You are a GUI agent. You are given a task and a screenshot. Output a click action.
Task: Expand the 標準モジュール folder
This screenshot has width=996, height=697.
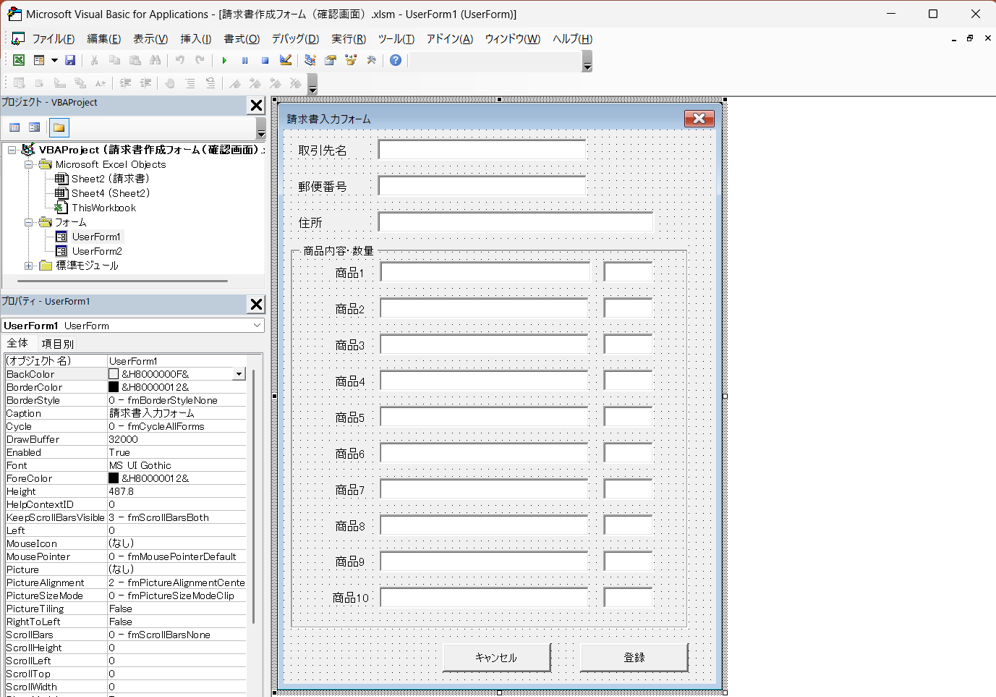pyautogui.click(x=29, y=266)
